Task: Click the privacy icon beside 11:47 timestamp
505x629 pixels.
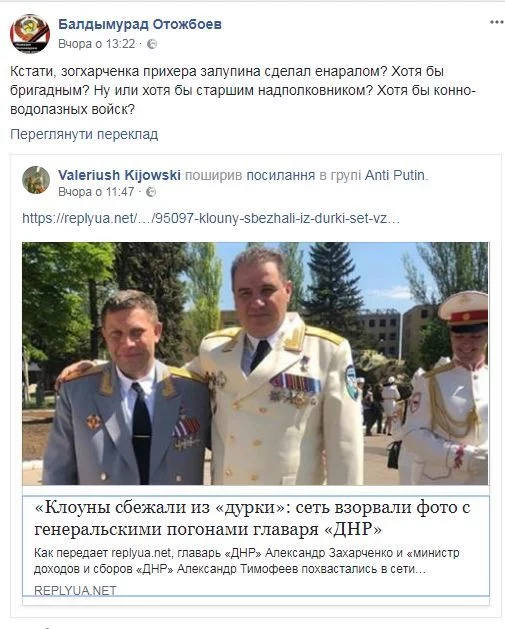Action: tap(151, 192)
